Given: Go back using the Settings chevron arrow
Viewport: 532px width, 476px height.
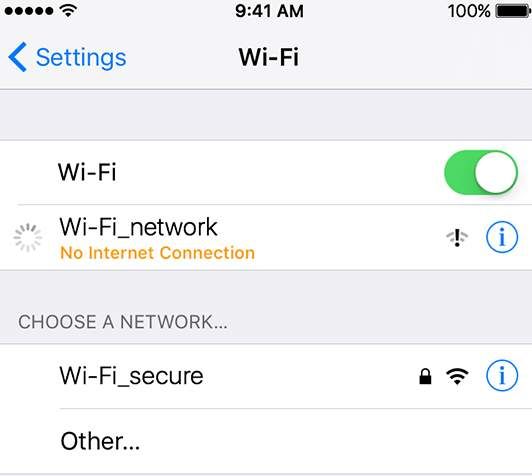Looking at the screenshot, I should [x=17, y=57].
